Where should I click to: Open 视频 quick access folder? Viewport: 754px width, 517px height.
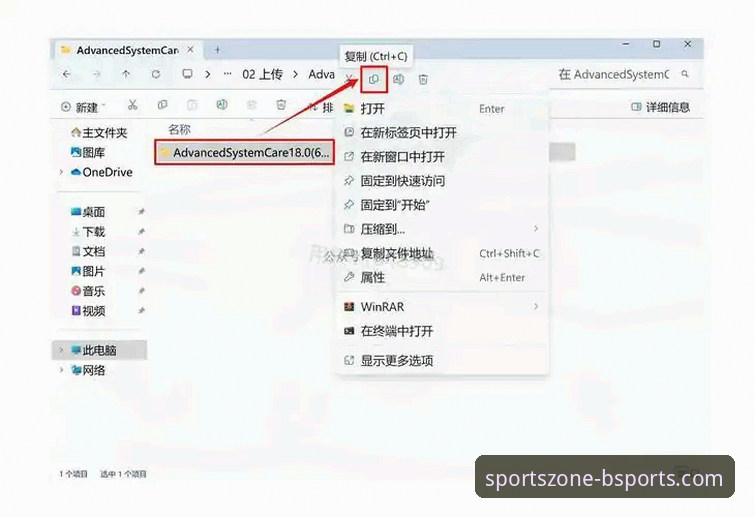pyautogui.click(x=88, y=311)
